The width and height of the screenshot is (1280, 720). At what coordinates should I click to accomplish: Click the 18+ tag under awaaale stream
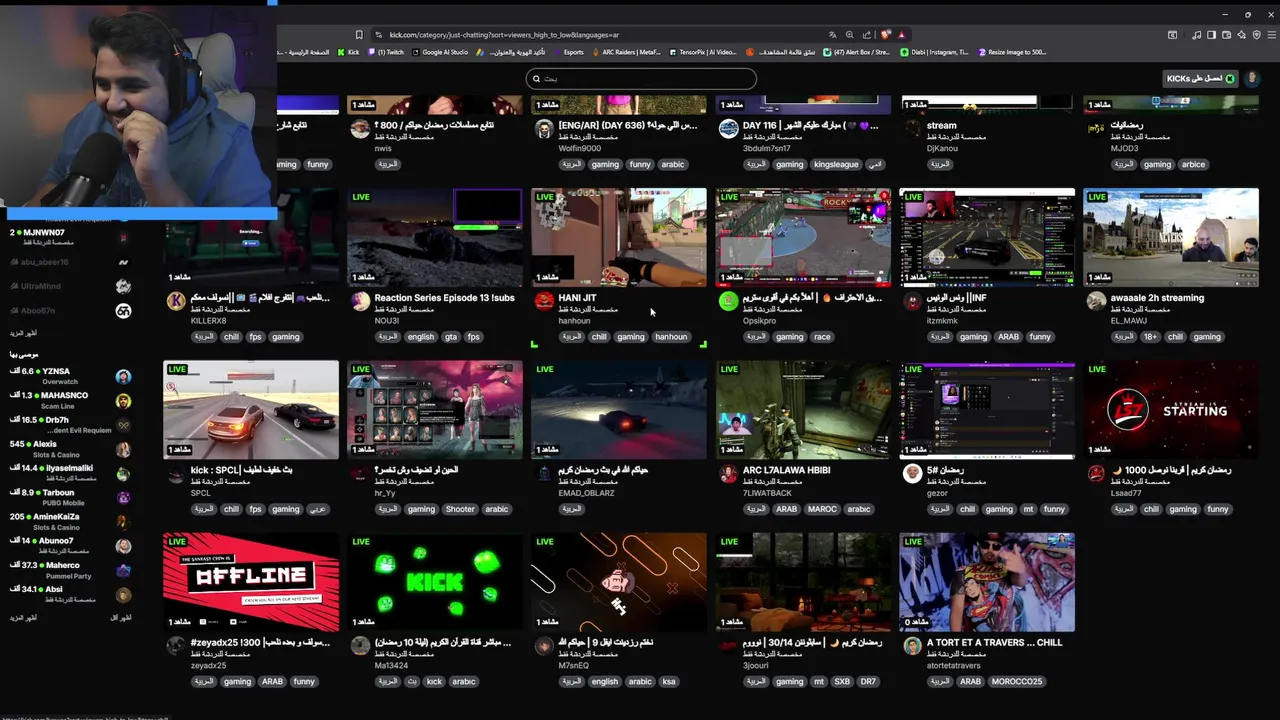(x=1151, y=337)
